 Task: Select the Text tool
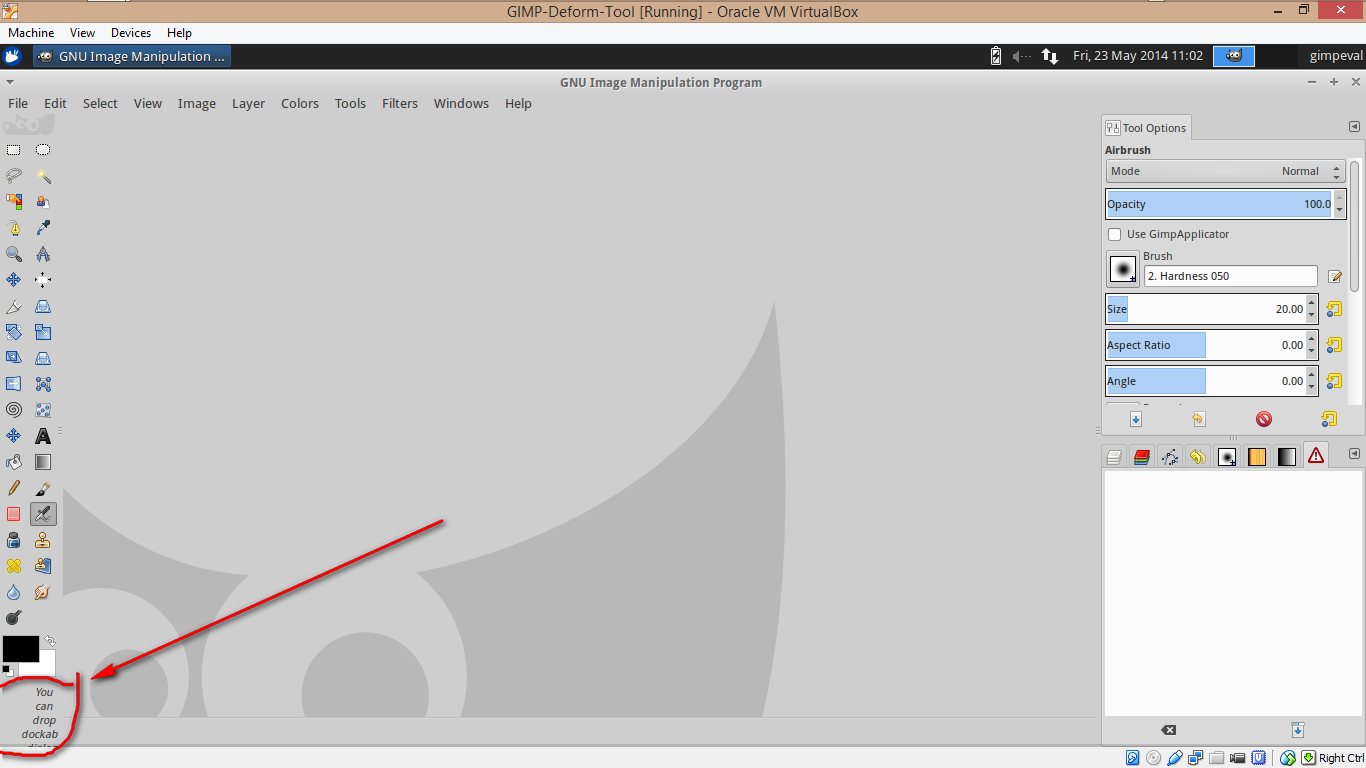[x=43, y=436]
